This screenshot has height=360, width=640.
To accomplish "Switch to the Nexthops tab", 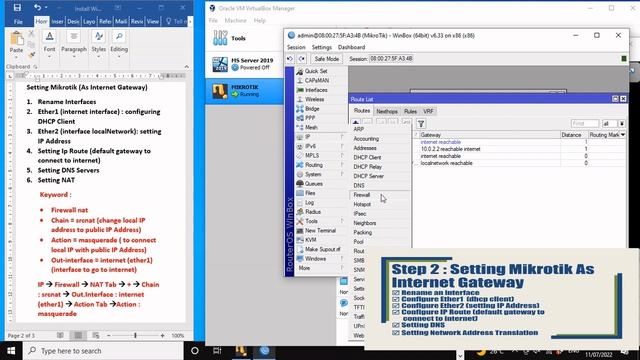I will point(387,111).
